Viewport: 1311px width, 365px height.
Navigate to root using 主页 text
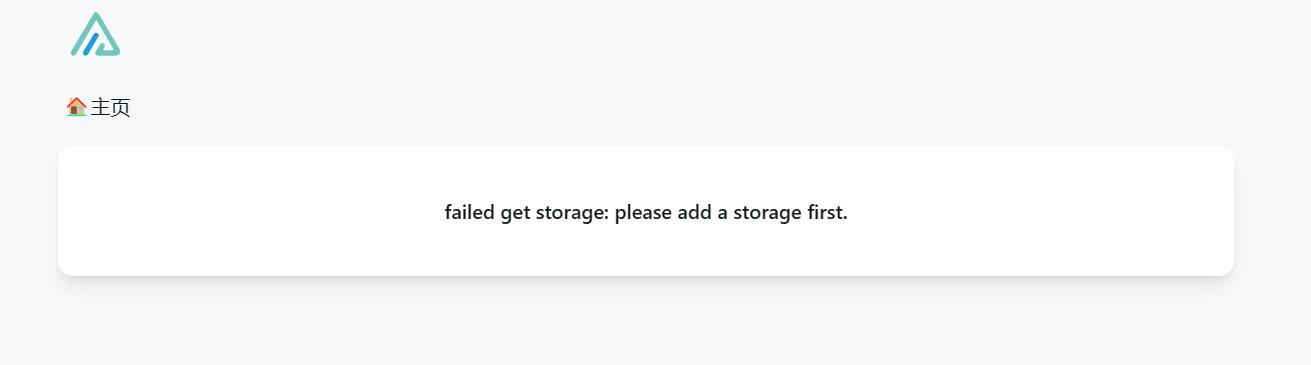coord(110,107)
